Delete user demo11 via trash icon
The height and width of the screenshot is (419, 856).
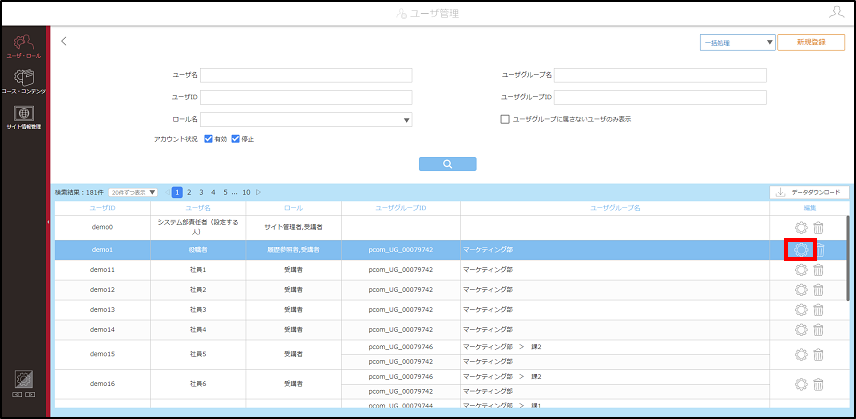click(x=818, y=270)
